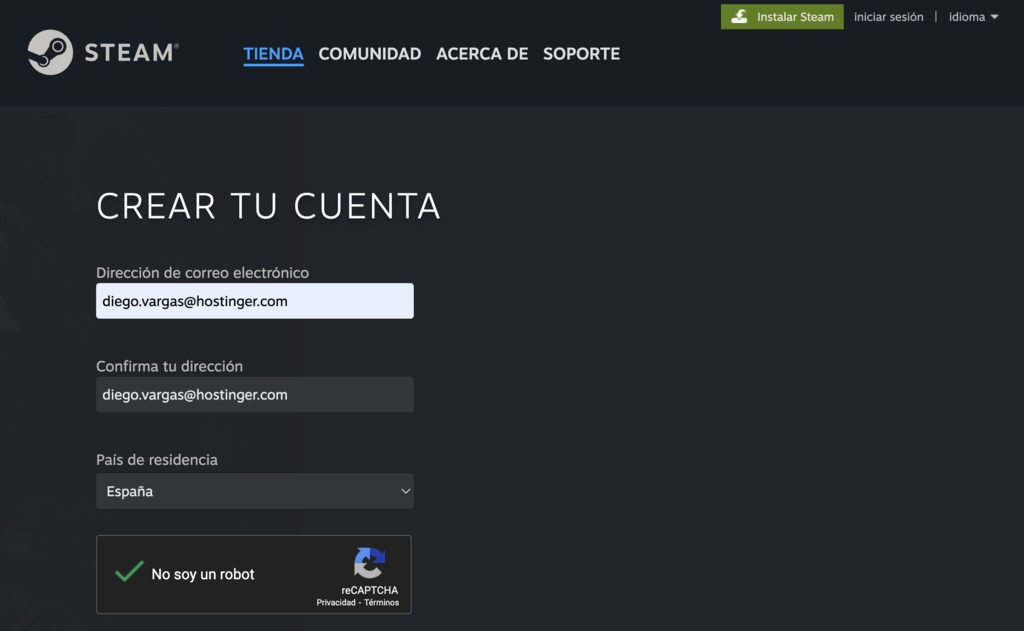Click the download icon on Instalar Steam
1024x631 pixels.
tap(741, 17)
